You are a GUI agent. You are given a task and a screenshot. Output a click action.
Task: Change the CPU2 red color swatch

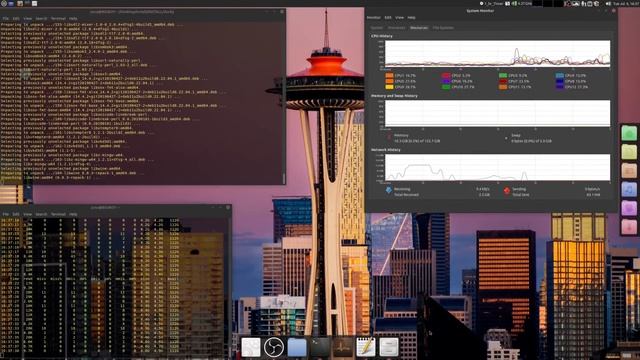pyautogui.click(x=446, y=76)
